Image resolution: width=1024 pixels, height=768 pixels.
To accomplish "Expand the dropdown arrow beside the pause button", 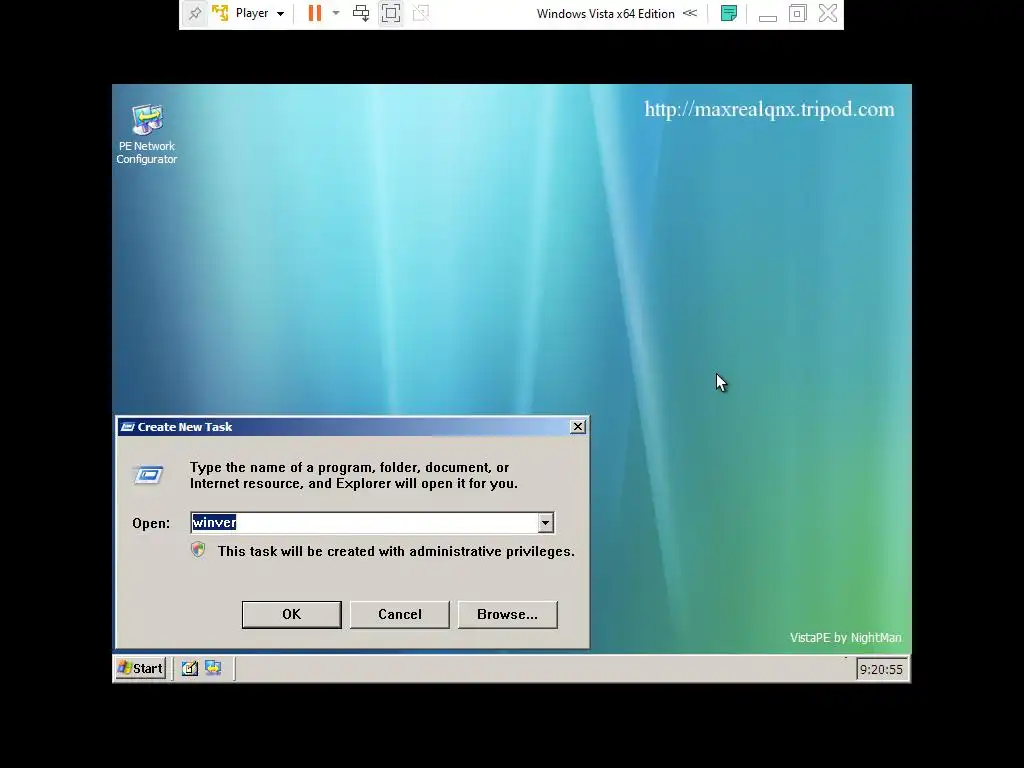I will coord(336,13).
